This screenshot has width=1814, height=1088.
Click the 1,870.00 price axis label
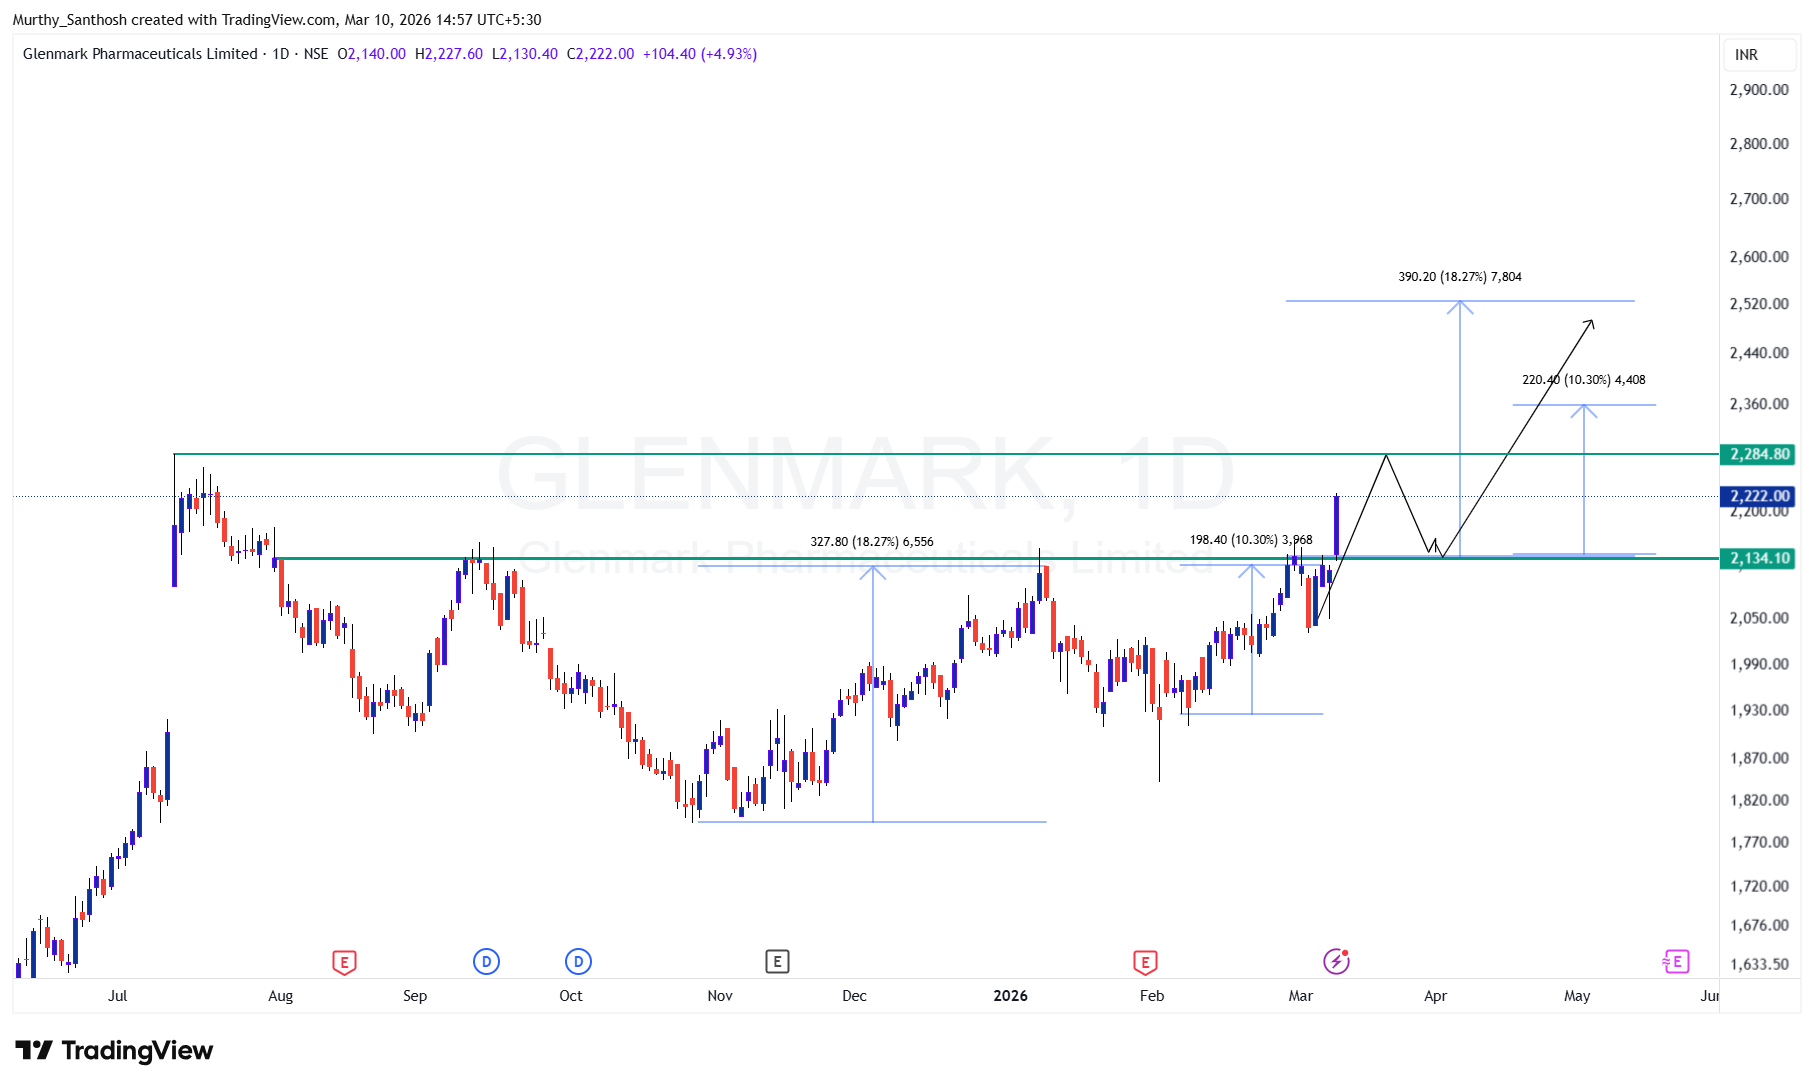1759,758
